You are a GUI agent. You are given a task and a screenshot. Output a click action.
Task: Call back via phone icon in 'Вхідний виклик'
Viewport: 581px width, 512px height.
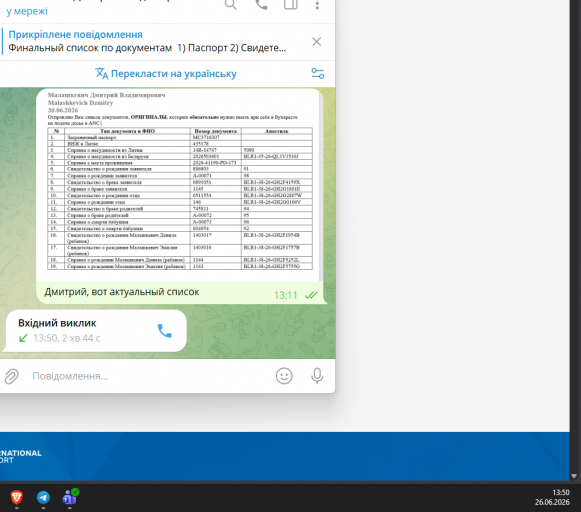pyautogui.click(x=165, y=331)
